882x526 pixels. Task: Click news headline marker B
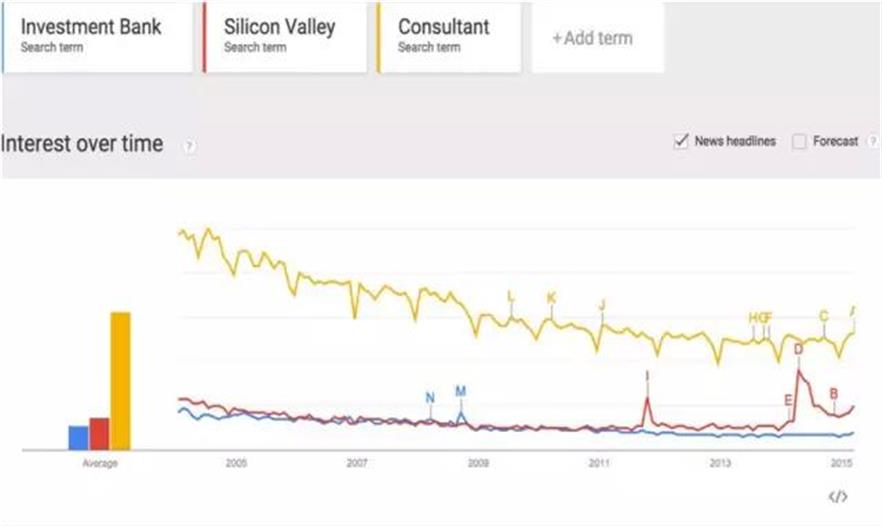[x=833, y=393]
